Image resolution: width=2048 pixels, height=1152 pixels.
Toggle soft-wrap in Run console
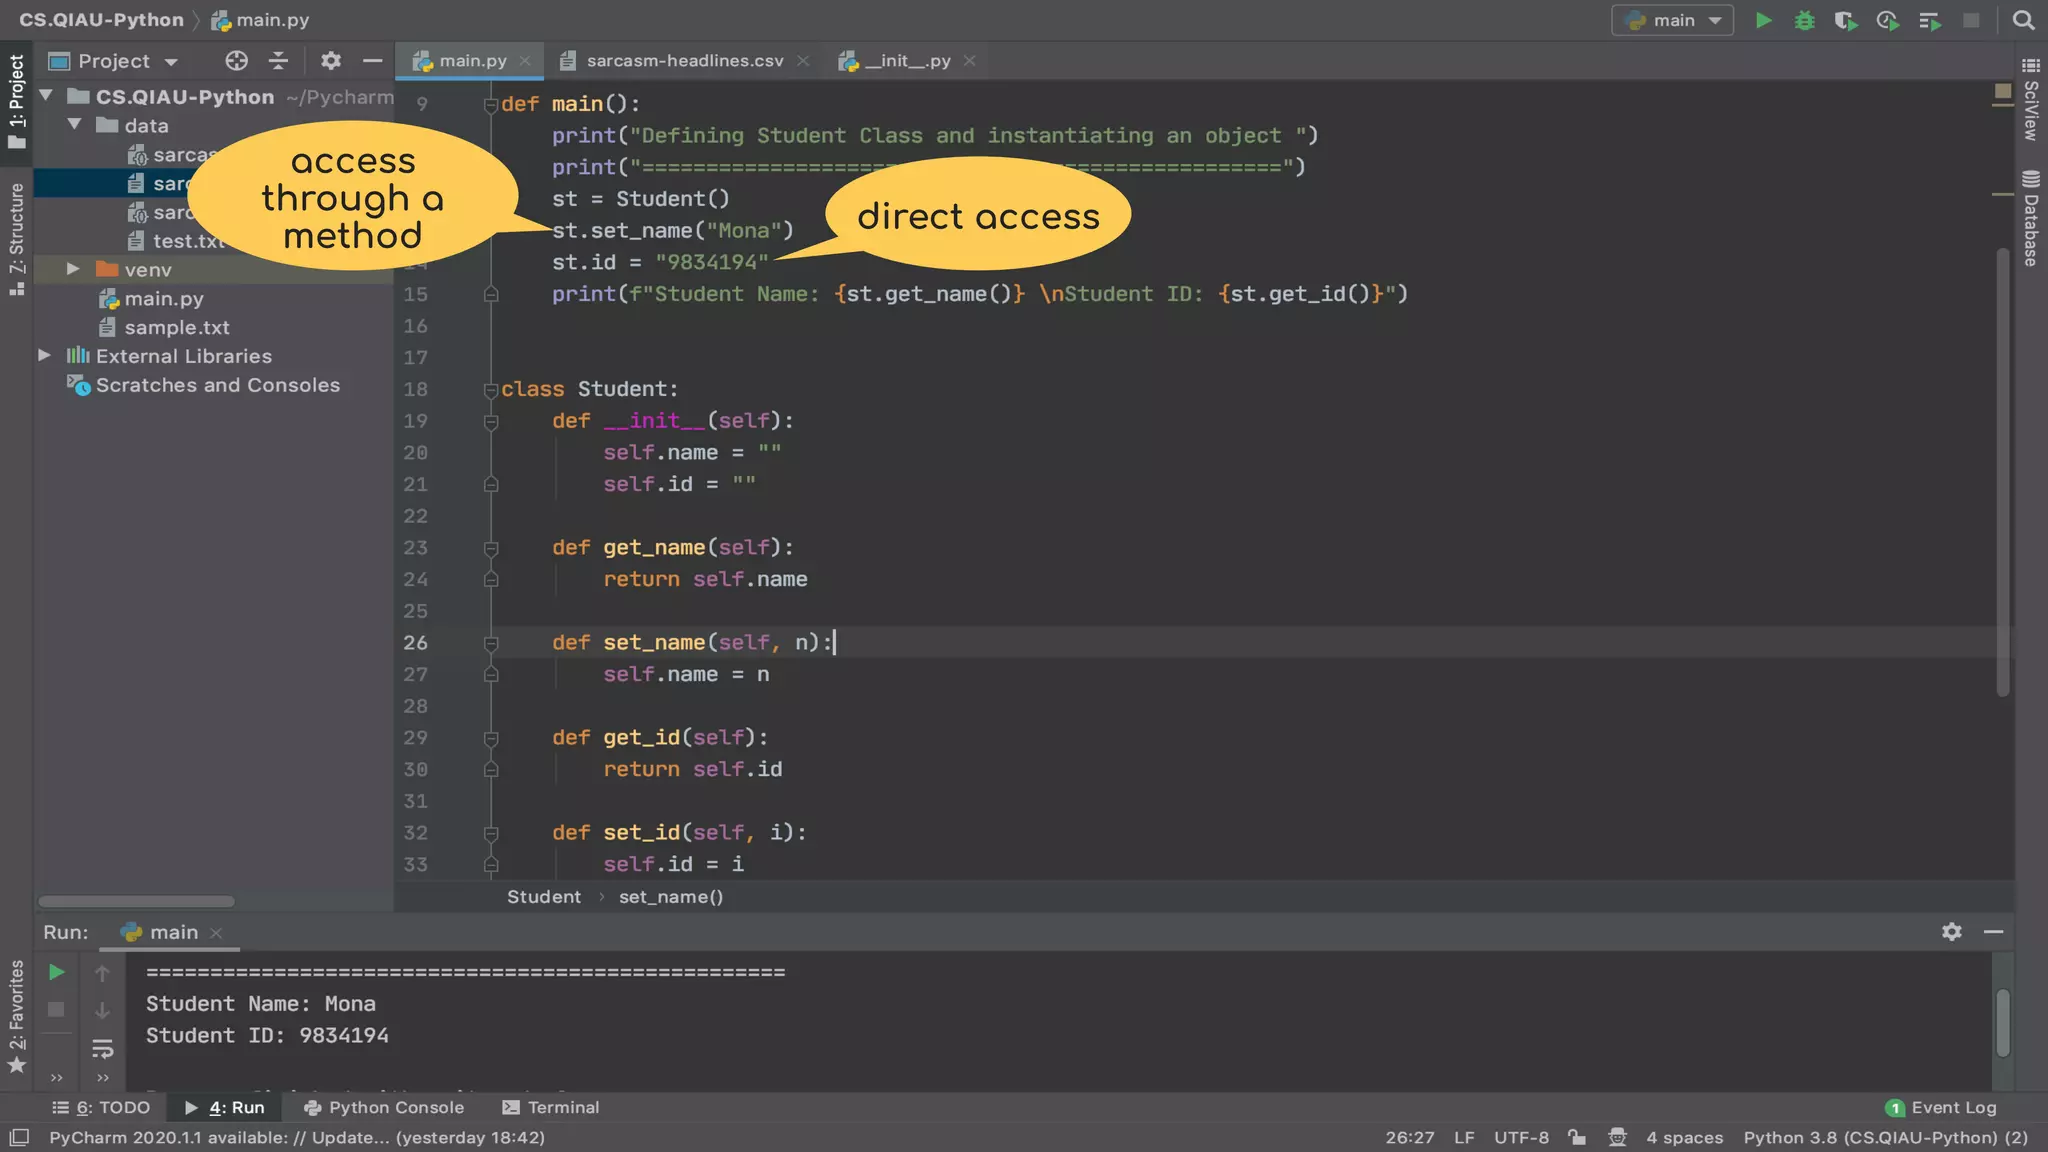[102, 1049]
